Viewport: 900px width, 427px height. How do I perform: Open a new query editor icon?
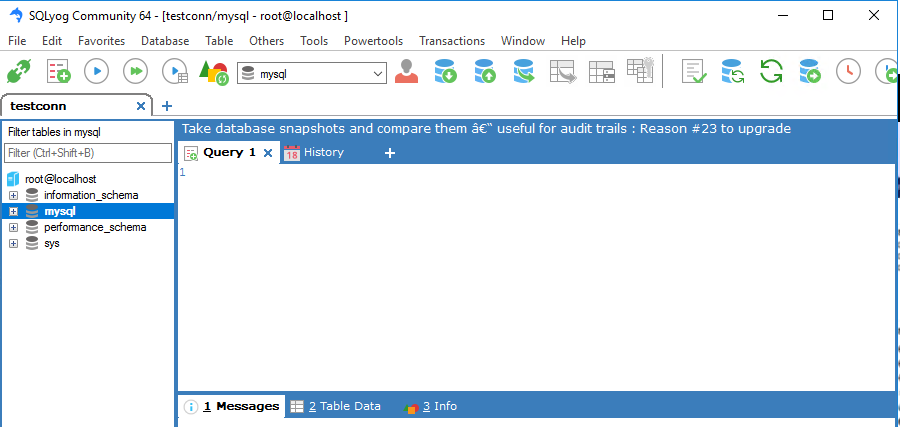[x=58, y=72]
